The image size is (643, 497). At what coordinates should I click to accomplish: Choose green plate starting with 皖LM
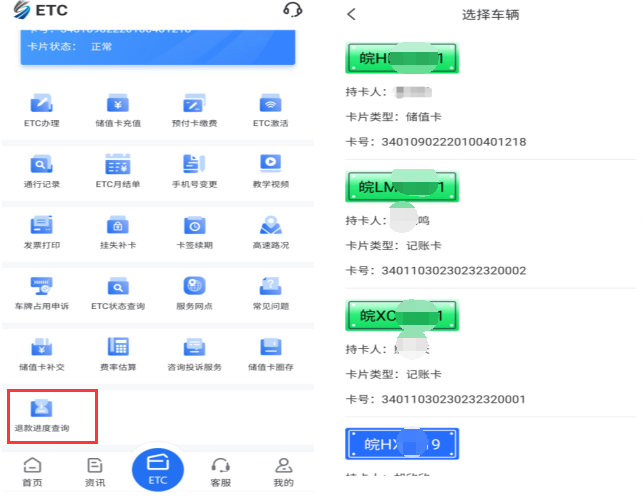[x=402, y=187]
